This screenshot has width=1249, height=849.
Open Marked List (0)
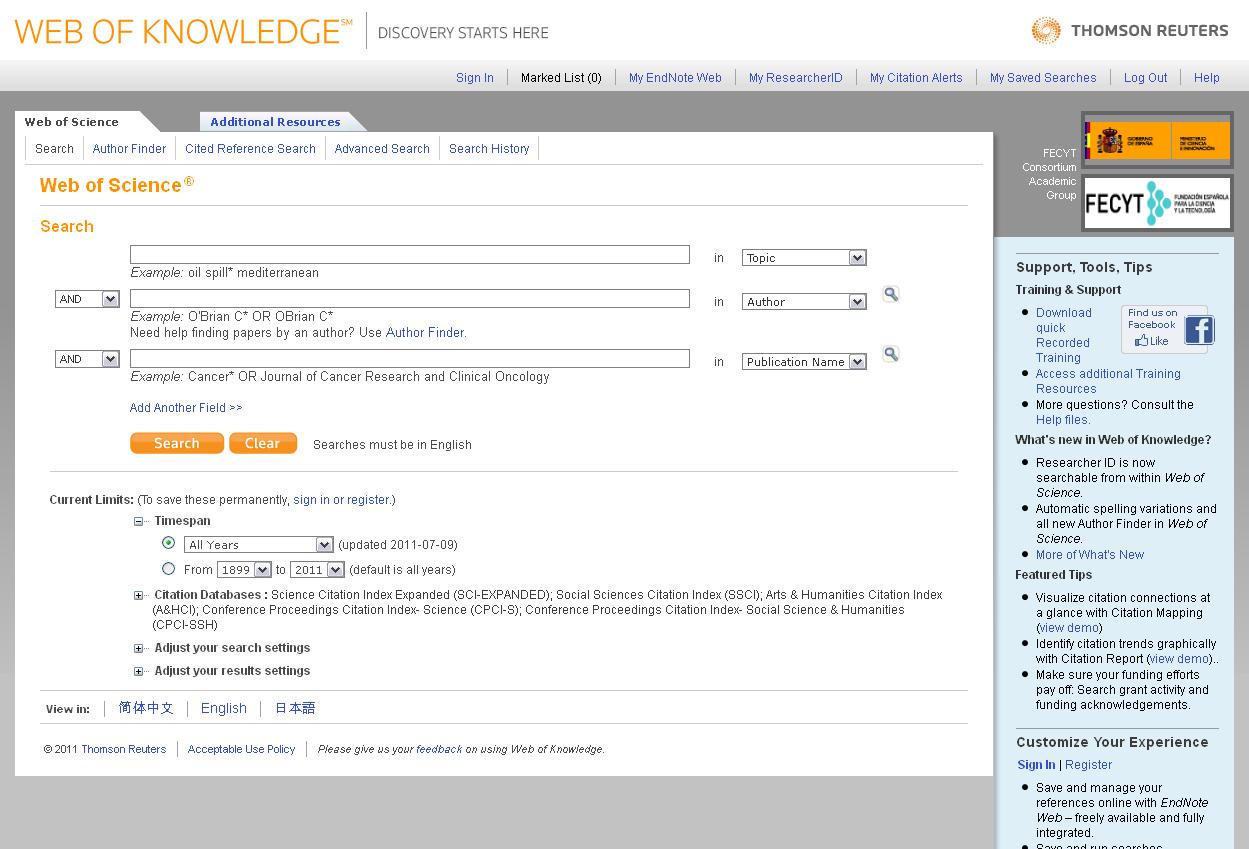561,78
